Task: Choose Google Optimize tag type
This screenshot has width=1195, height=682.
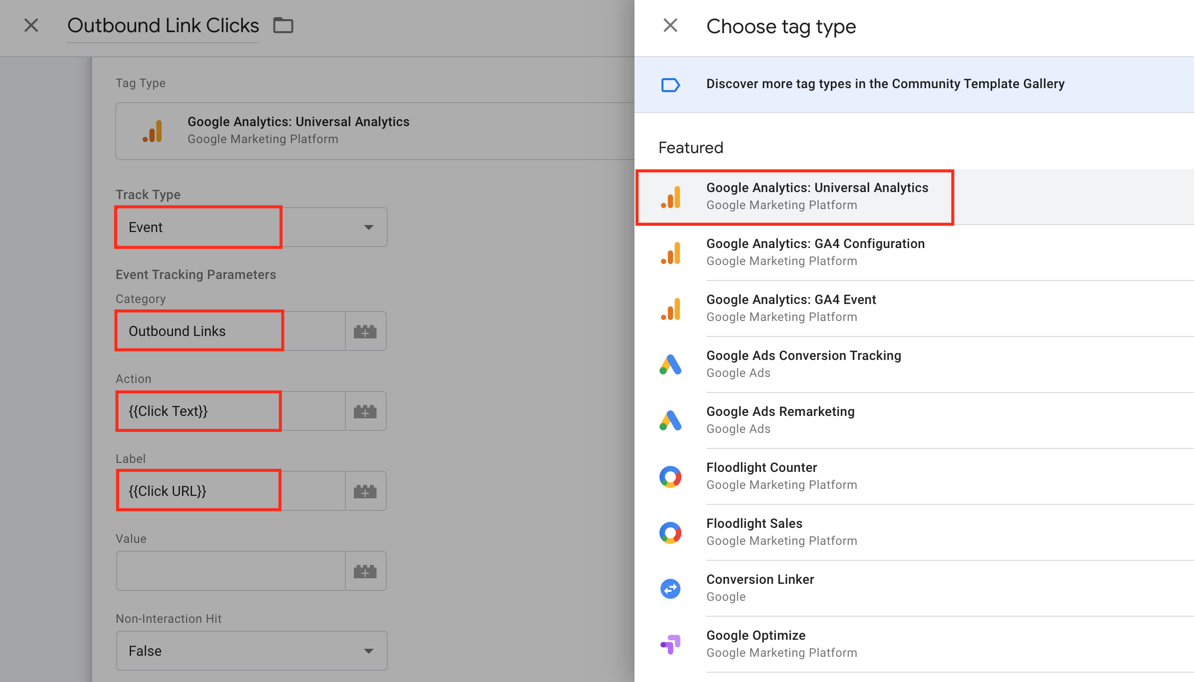Action: [915, 645]
